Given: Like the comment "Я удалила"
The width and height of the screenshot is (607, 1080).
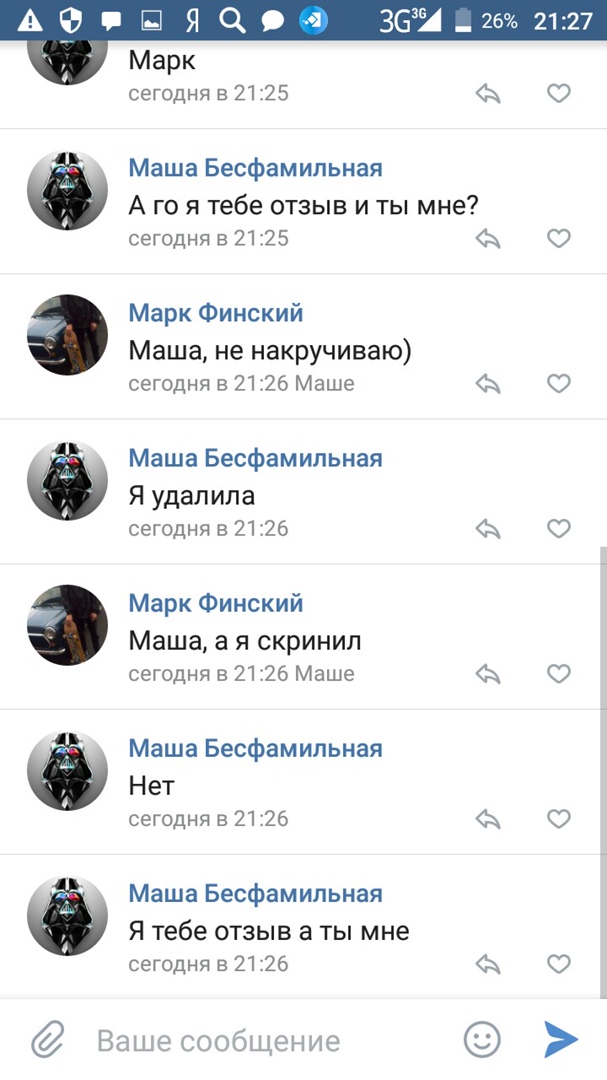Looking at the screenshot, I should click(559, 529).
